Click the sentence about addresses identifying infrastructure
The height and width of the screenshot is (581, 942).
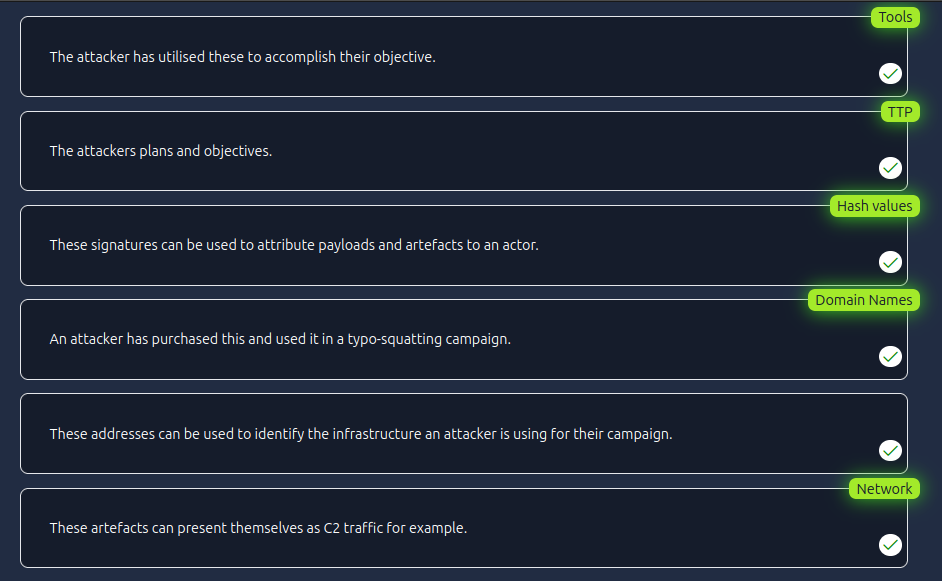click(x=360, y=434)
